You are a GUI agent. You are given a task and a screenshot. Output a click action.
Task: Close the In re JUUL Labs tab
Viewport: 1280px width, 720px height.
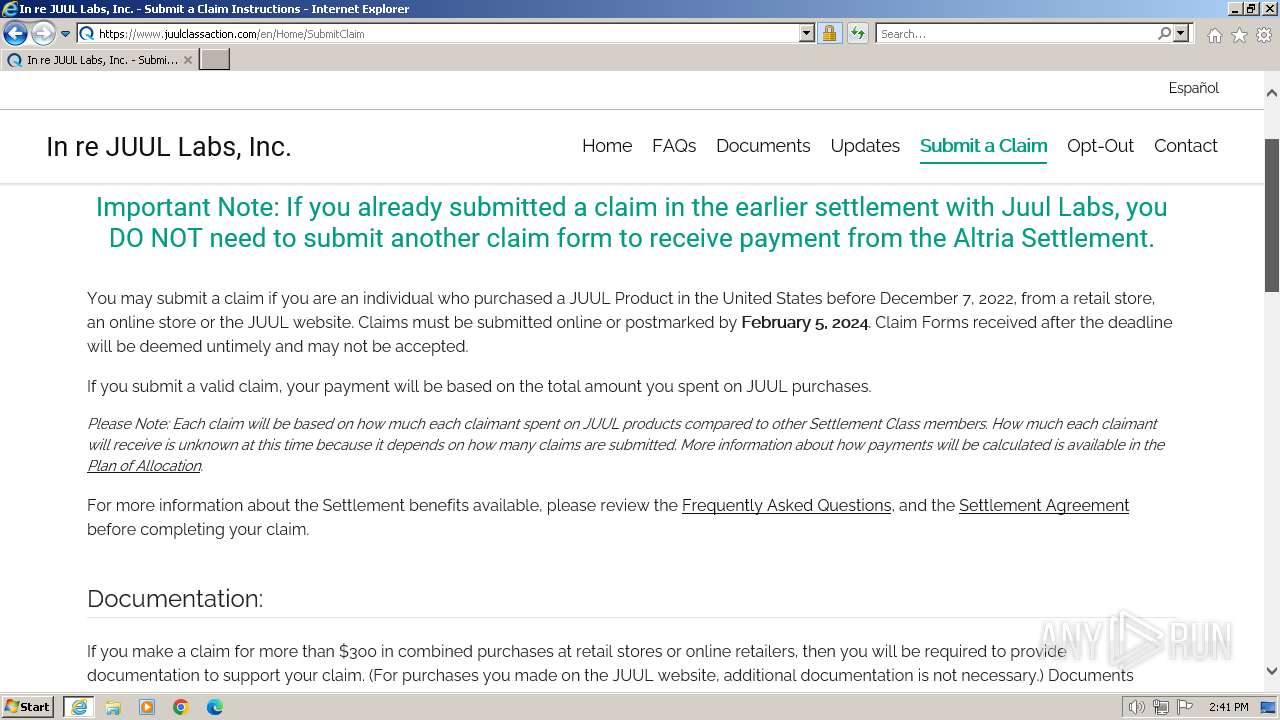click(187, 60)
